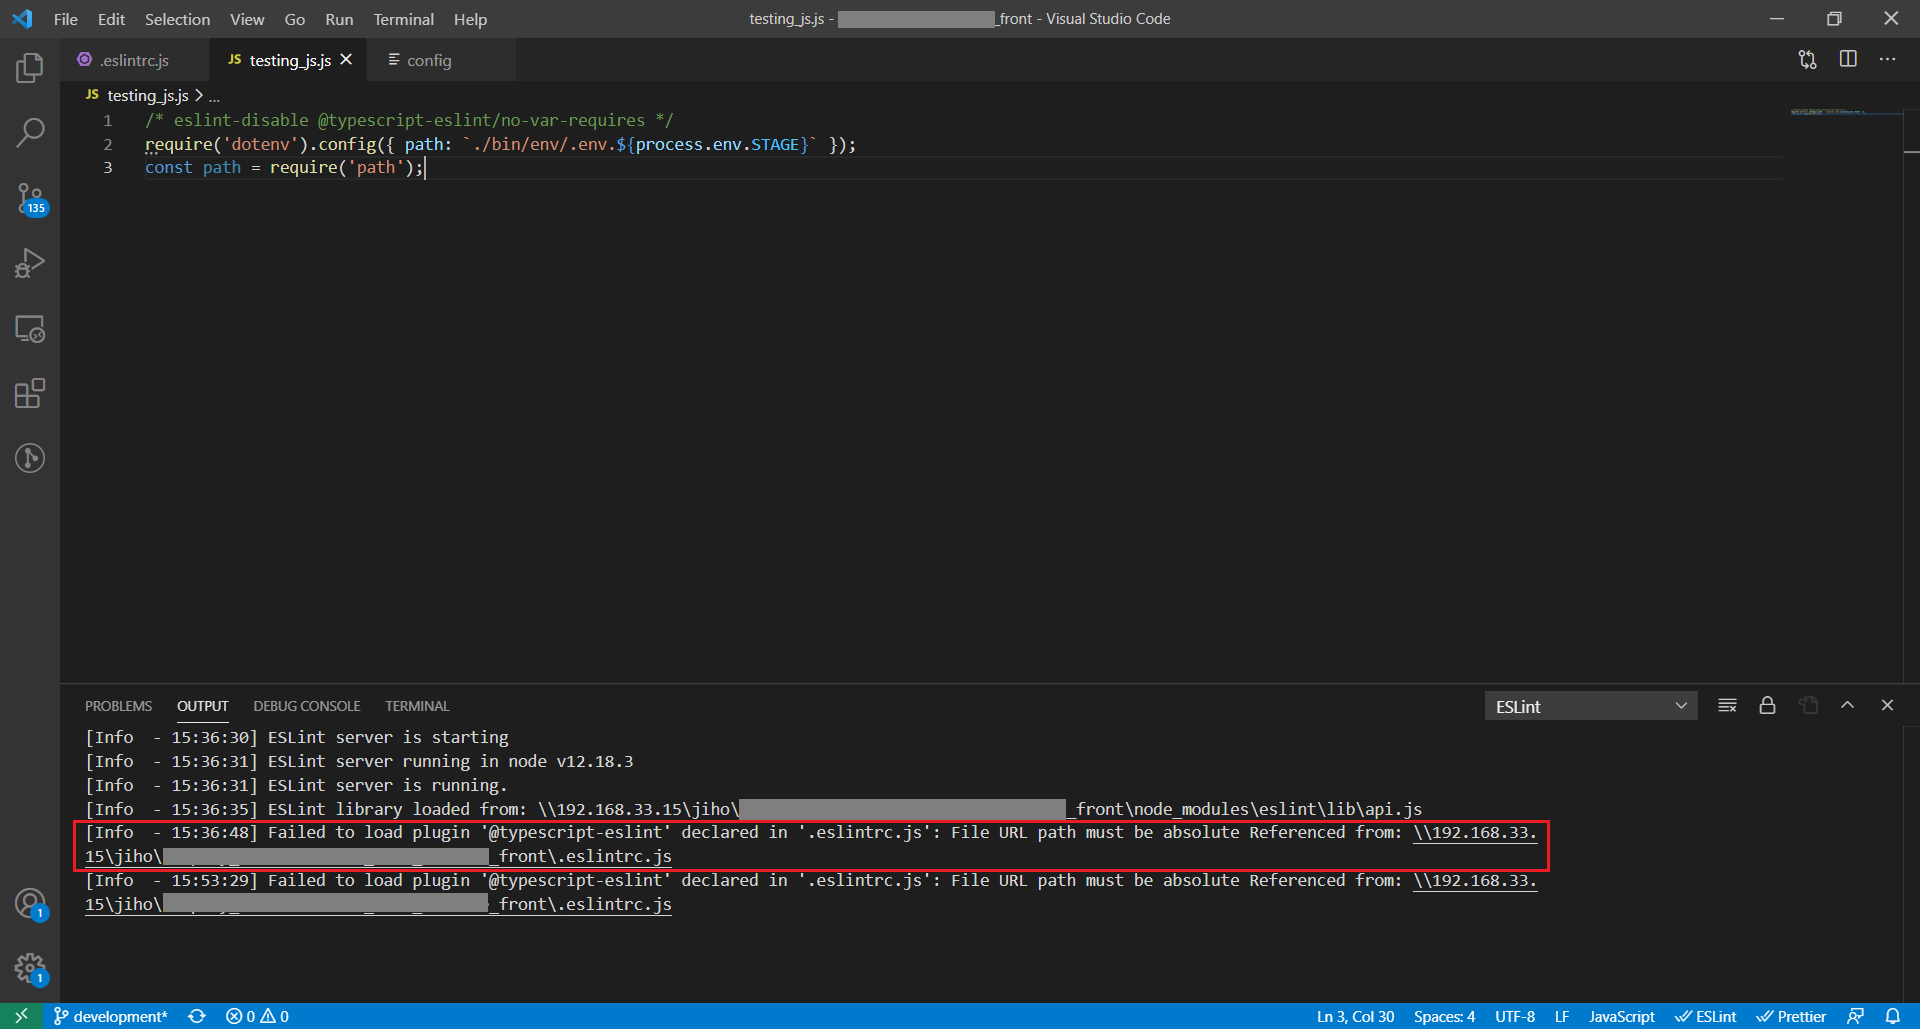This screenshot has width=1920, height=1029.
Task: Split the editor to the right
Action: tap(1848, 60)
